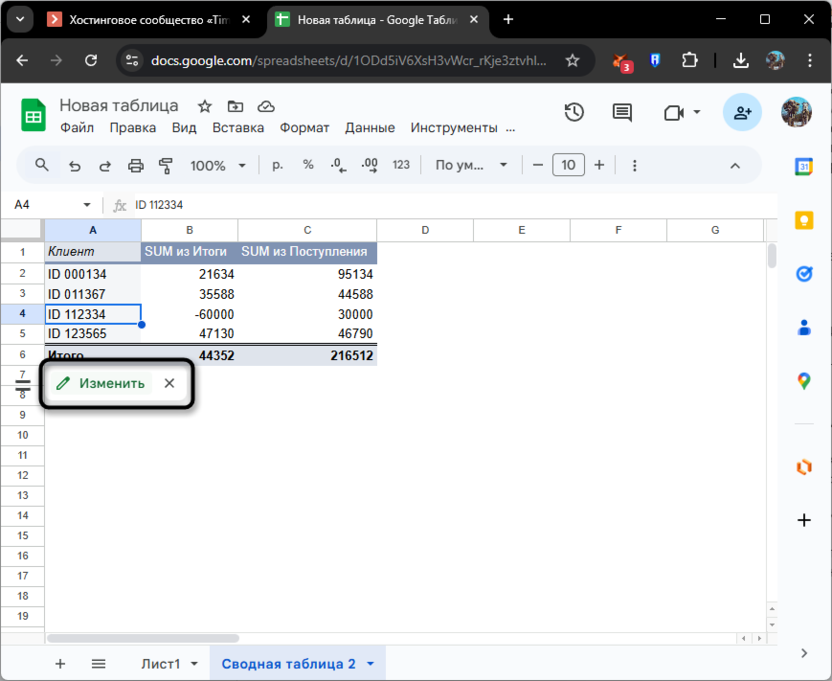Image resolution: width=832 pixels, height=681 pixels.
Task: Click the Print icon
Action: tap(136, 165)
